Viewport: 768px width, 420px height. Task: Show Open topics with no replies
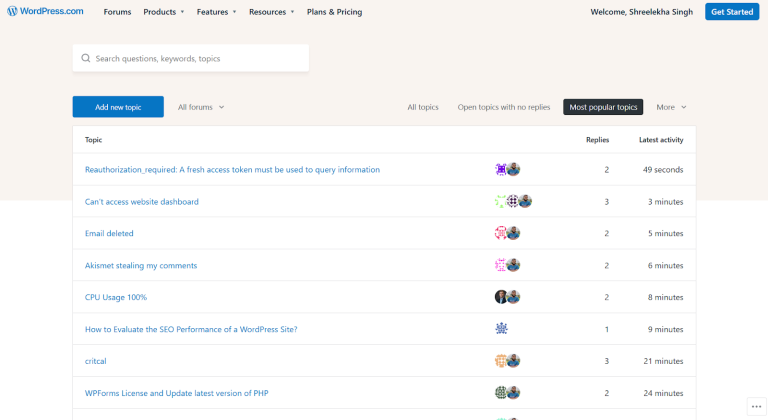point(504,107)
